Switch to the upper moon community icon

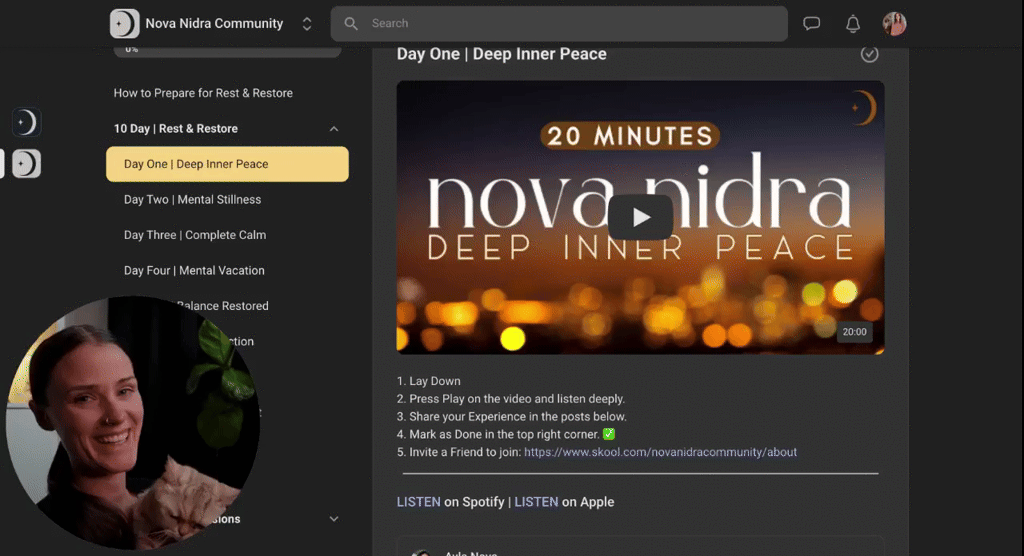(26, 122)
